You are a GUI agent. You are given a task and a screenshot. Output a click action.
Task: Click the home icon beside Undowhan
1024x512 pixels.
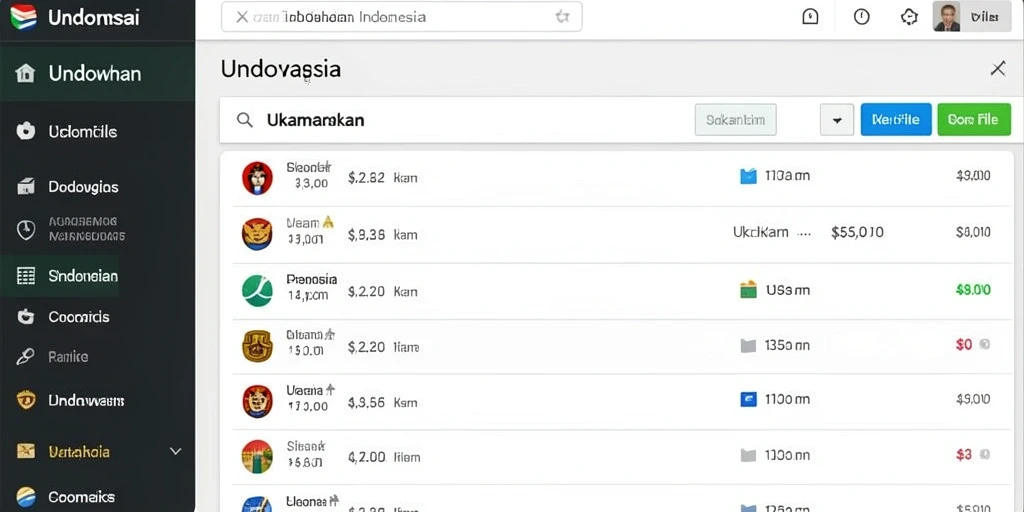(25, 73)
